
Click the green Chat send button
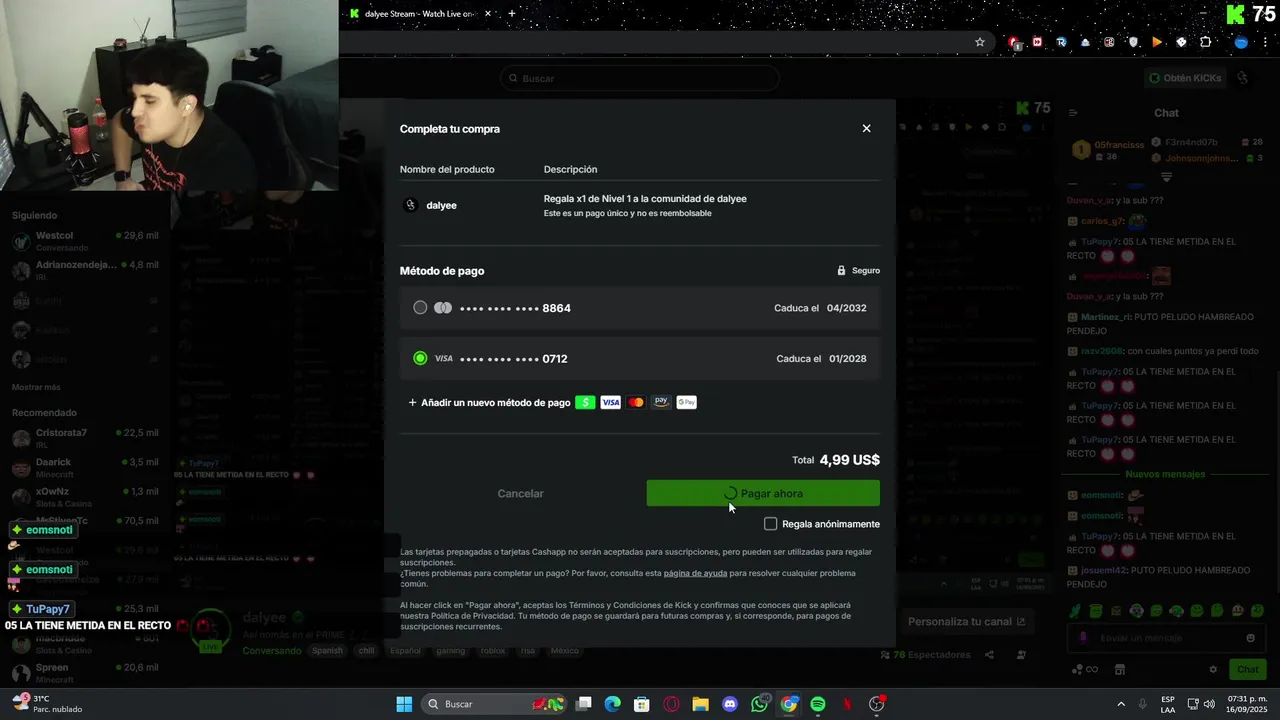(1248, 669)
